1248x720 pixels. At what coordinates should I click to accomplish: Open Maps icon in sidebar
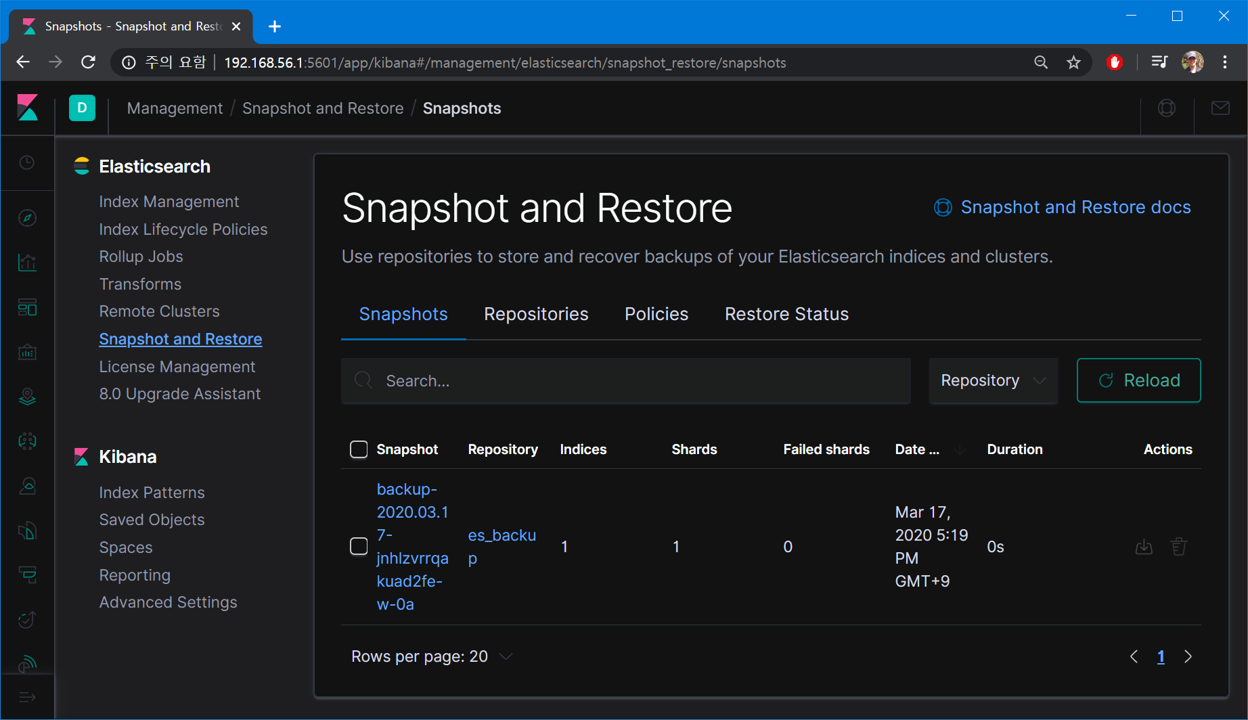[27, 397]
